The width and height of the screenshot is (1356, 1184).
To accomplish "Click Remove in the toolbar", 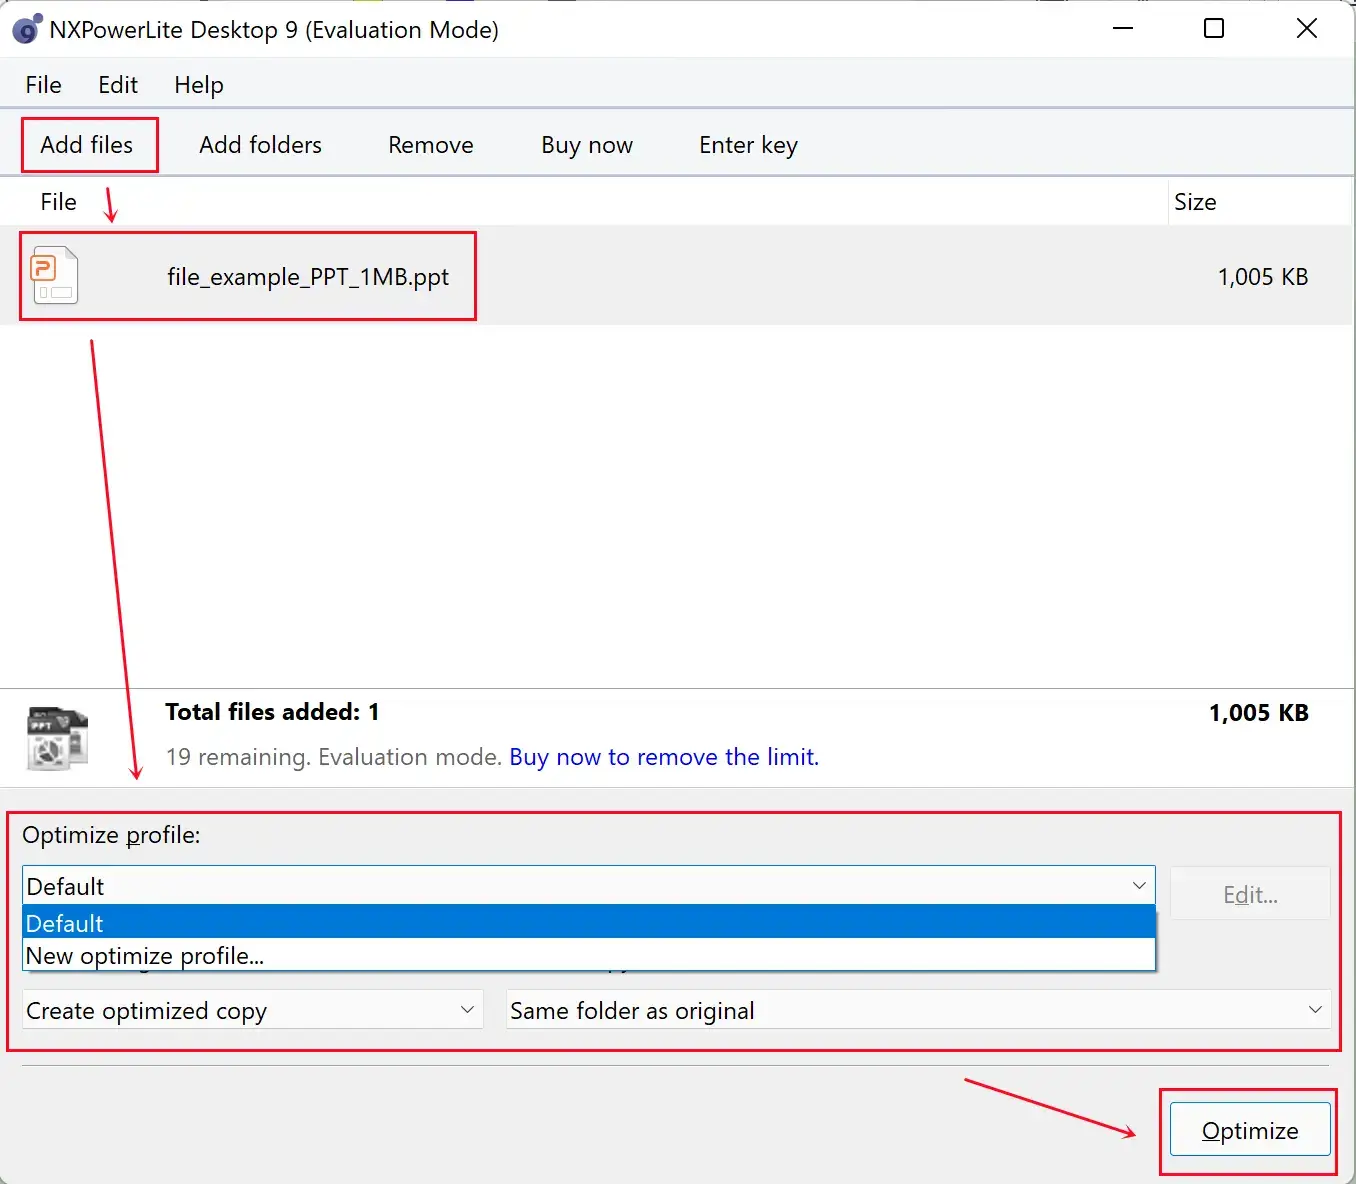I will point(431,145).
